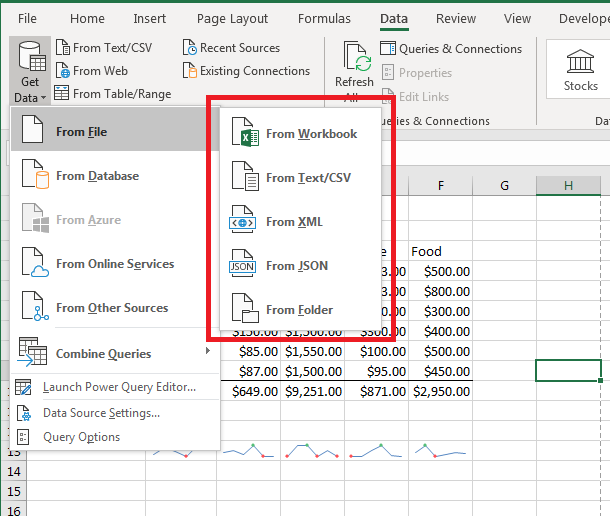The height and width of the screenshot is (516, 610).
Task: Click the $9,251.00 total cell
Action: point(313,391)
